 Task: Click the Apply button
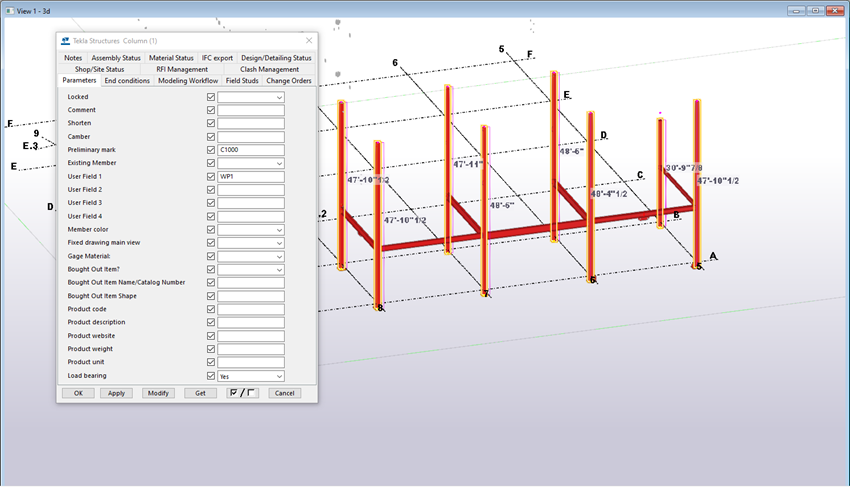click(x=116, y=393)
